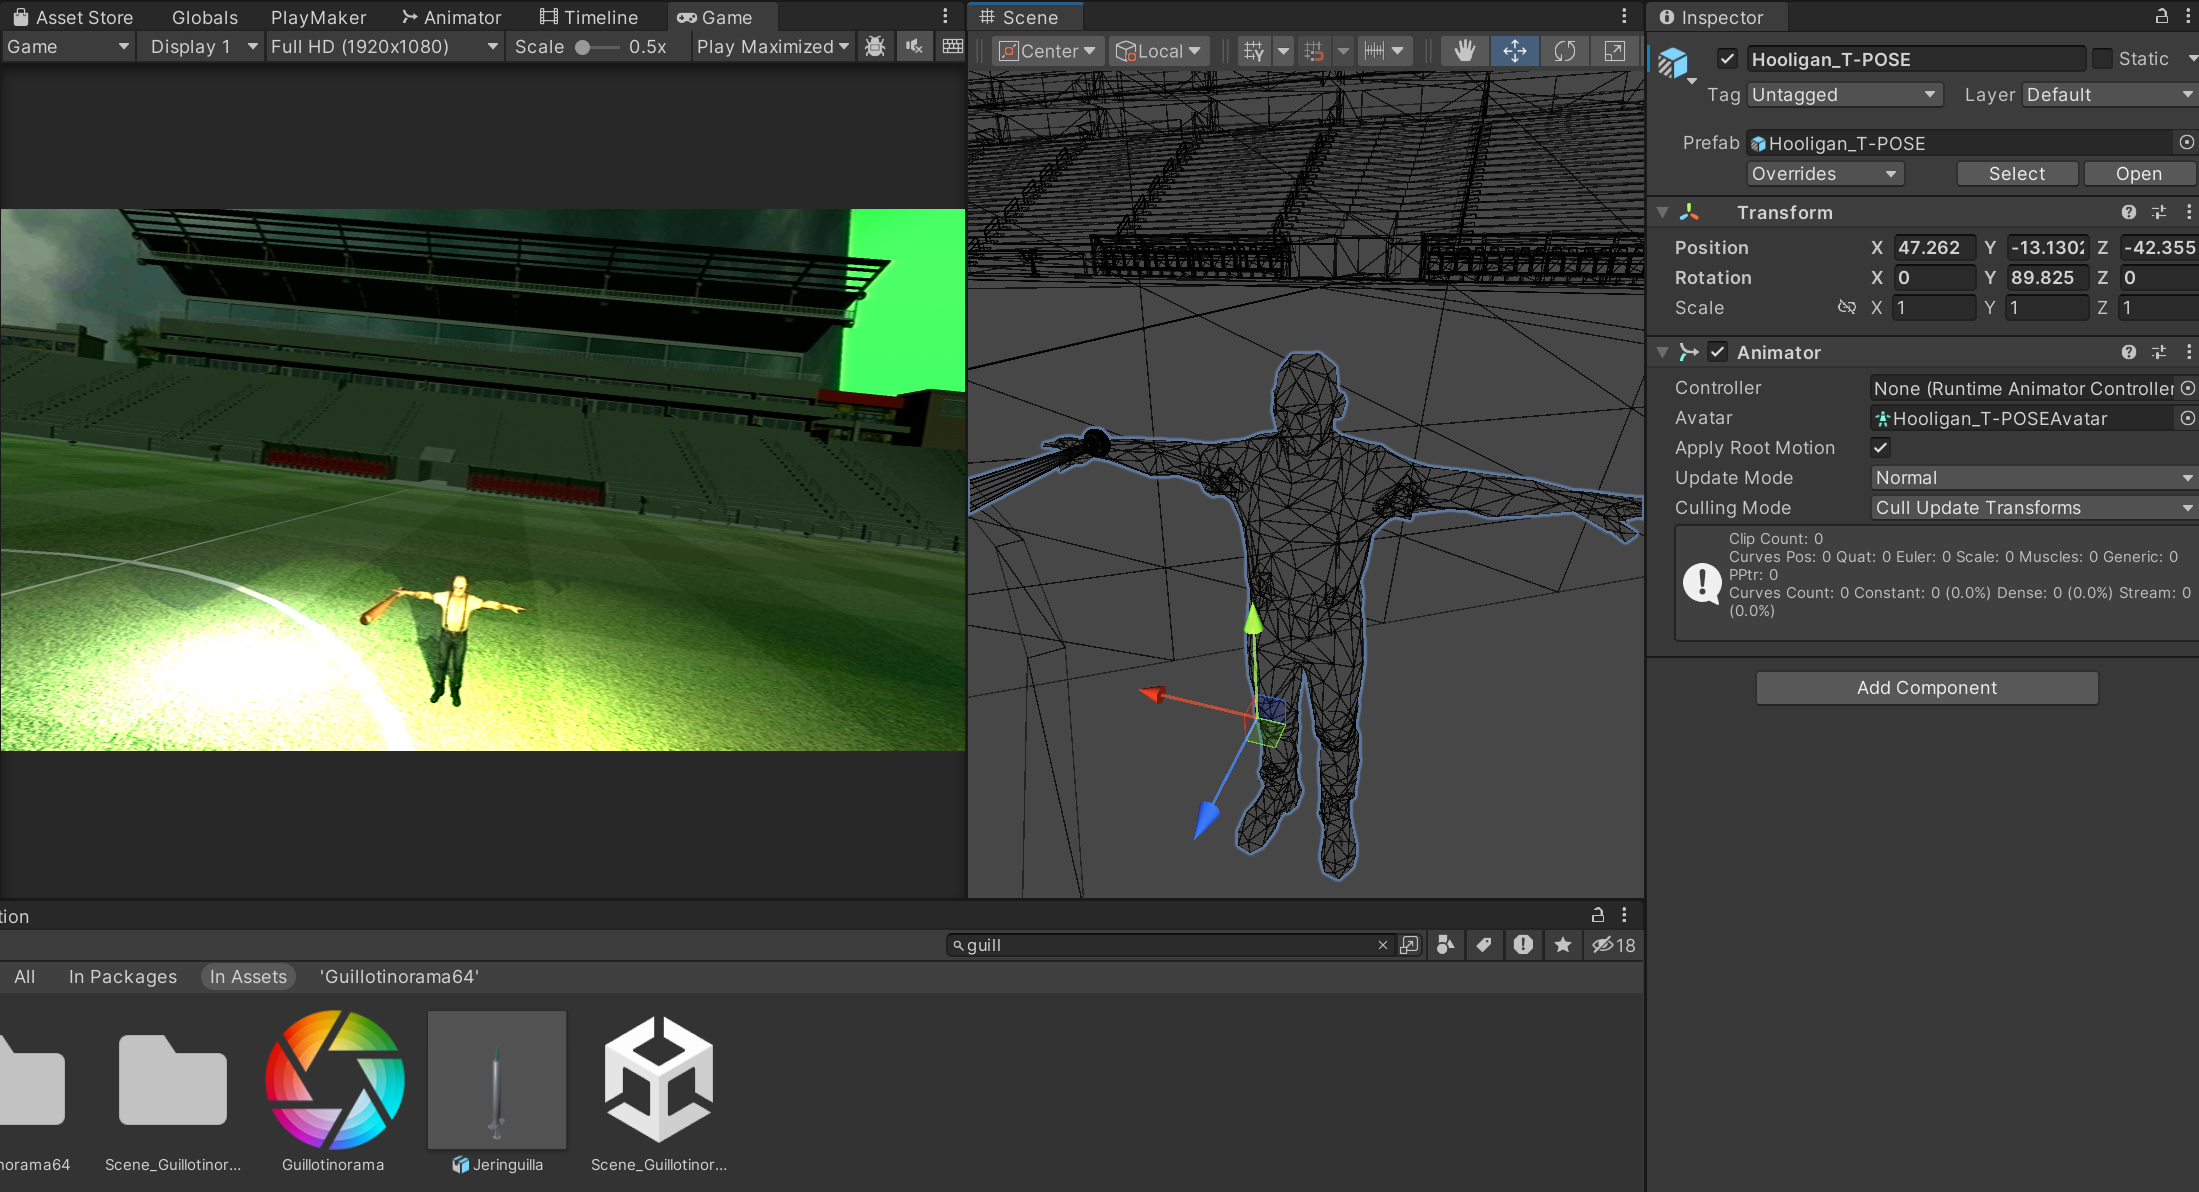Filter search to 'Guillotinorama64' folder
The image size is (2199, 1192).
point(399,977)
